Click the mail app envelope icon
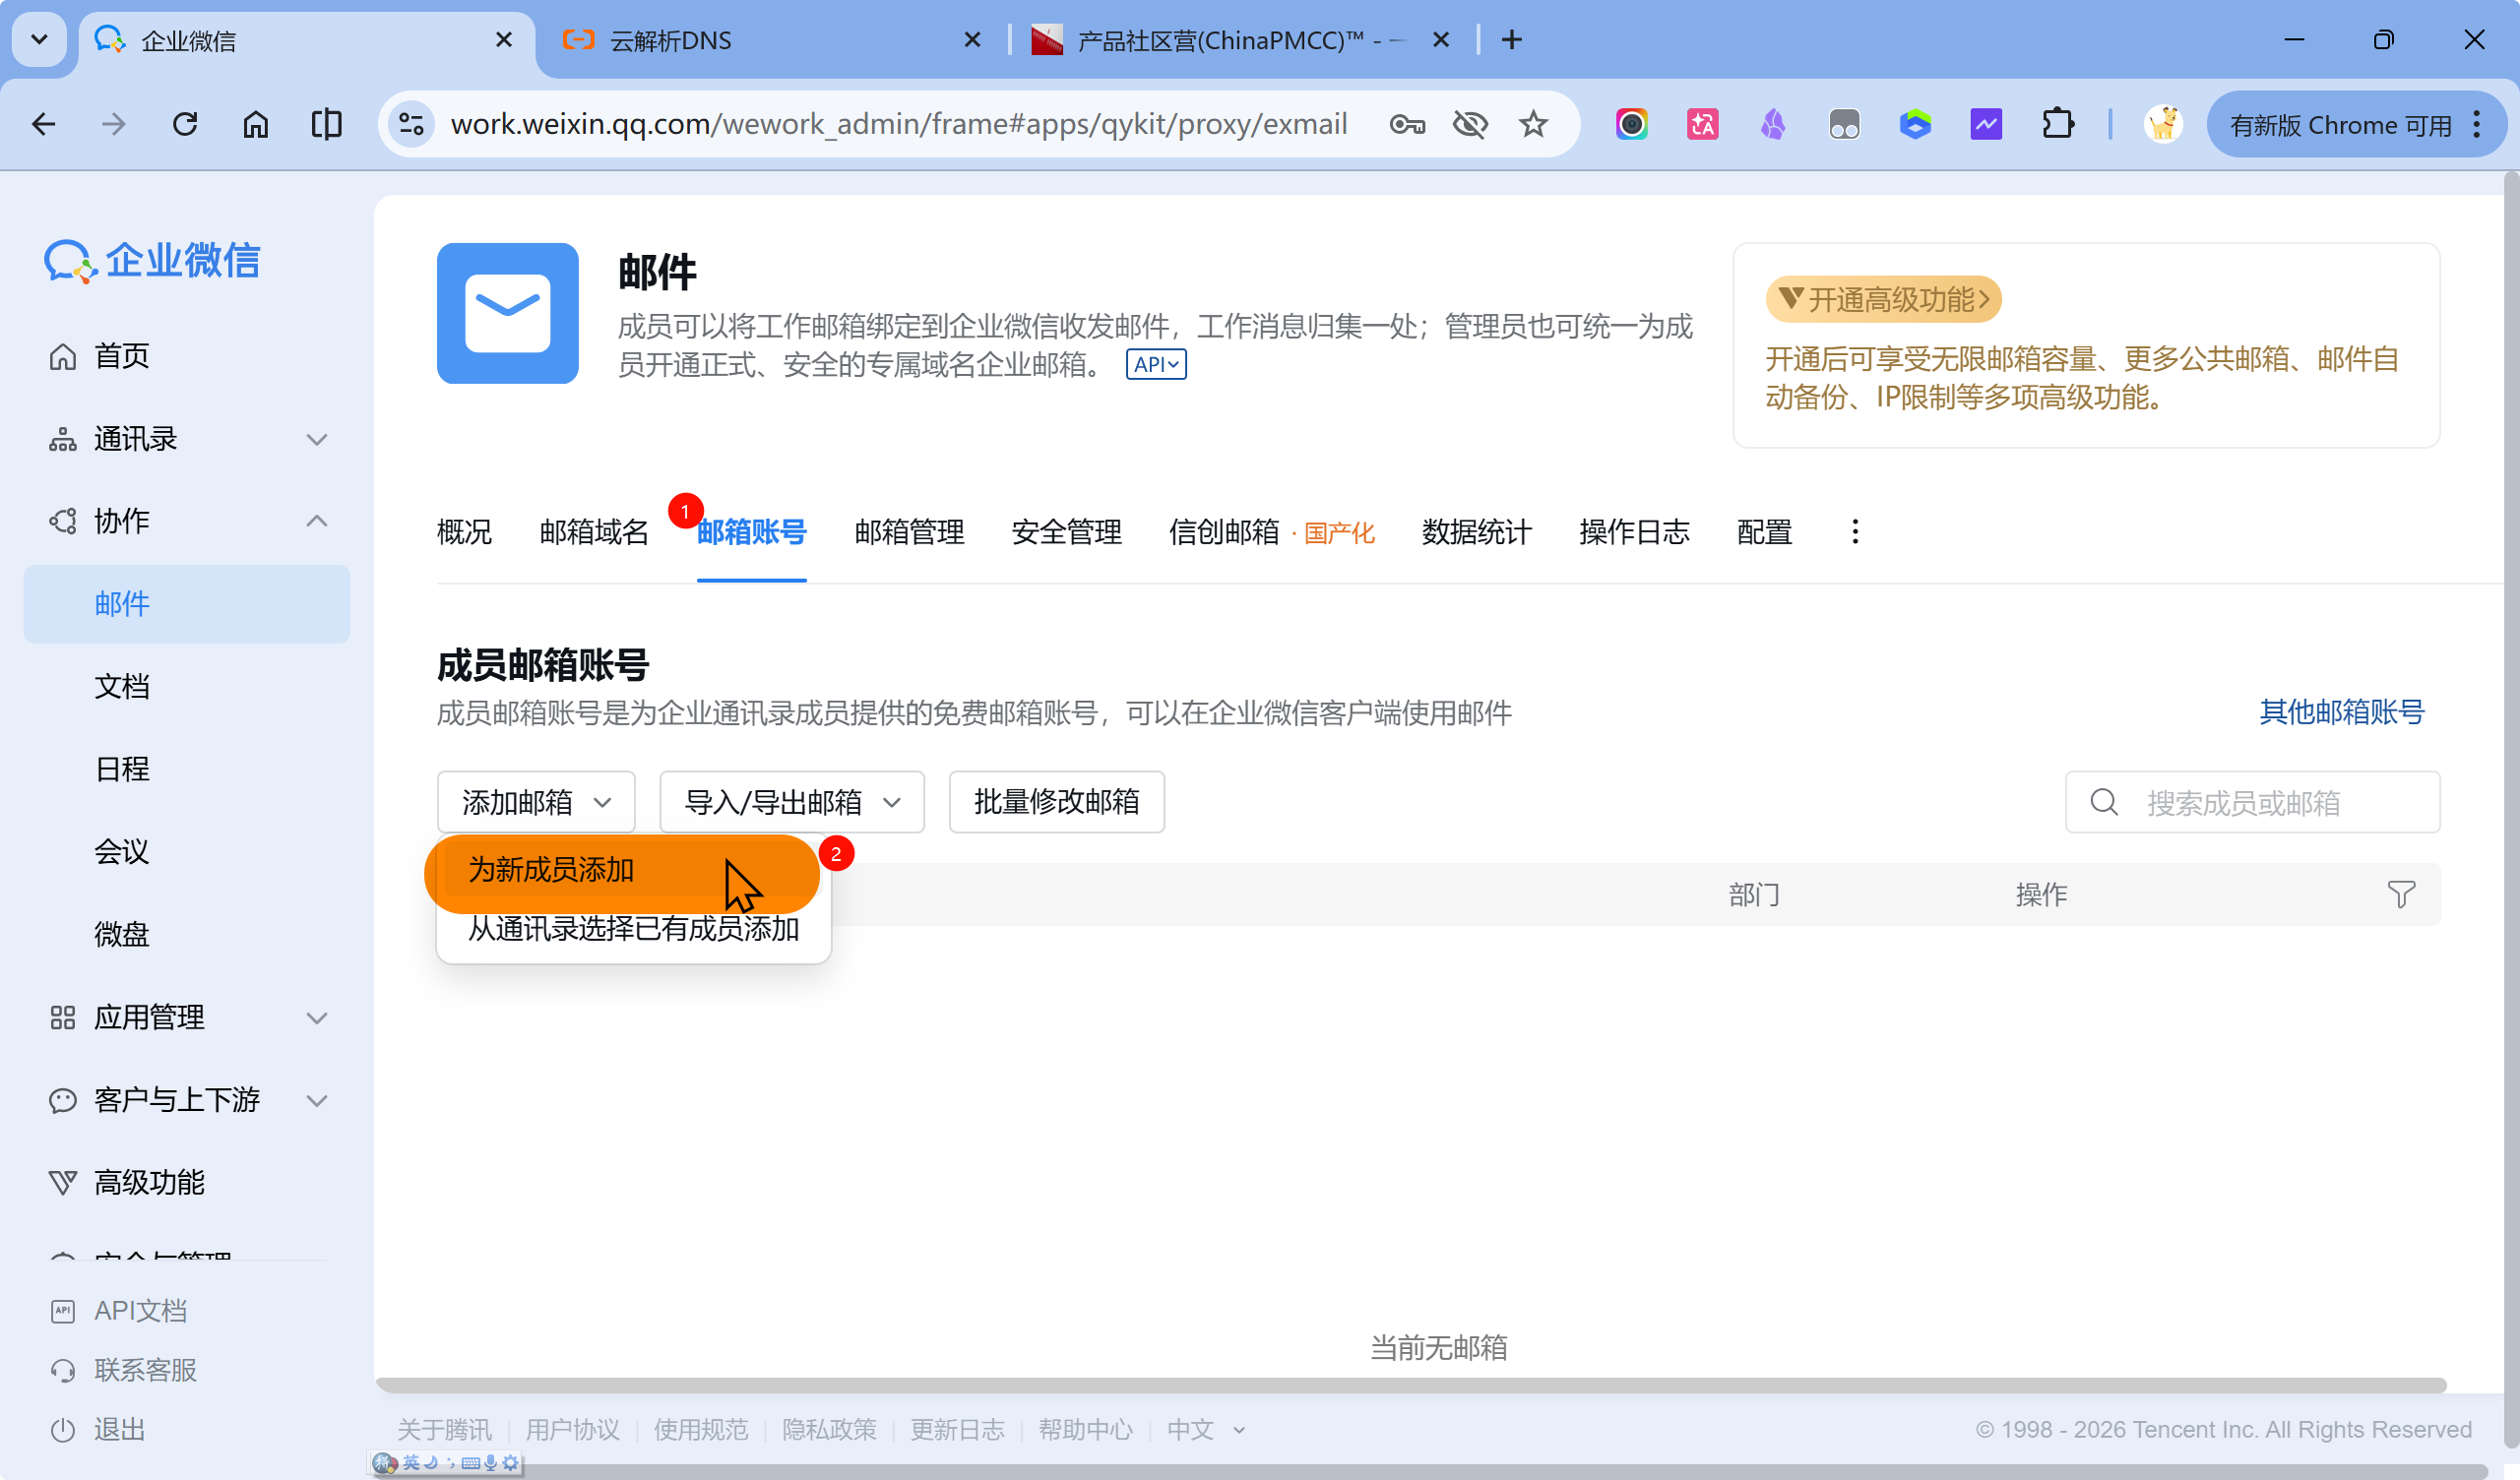The image size is (2520, 1480). (507, 313)
